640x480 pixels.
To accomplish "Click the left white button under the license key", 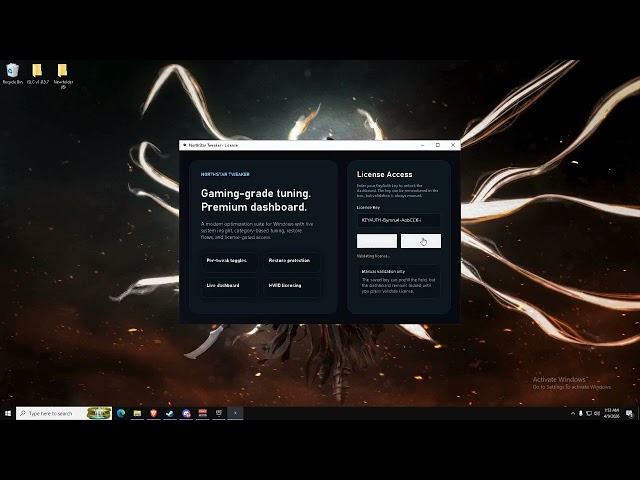I will [377, 241].
